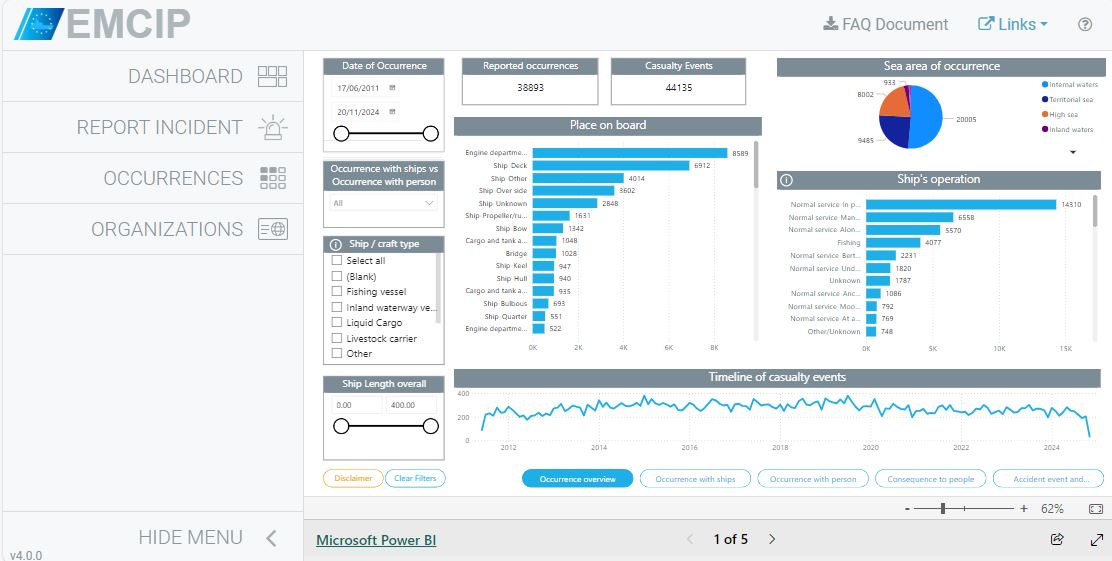Select the High sea legend swatch
1112x561 pixels.
point(1045,114)
